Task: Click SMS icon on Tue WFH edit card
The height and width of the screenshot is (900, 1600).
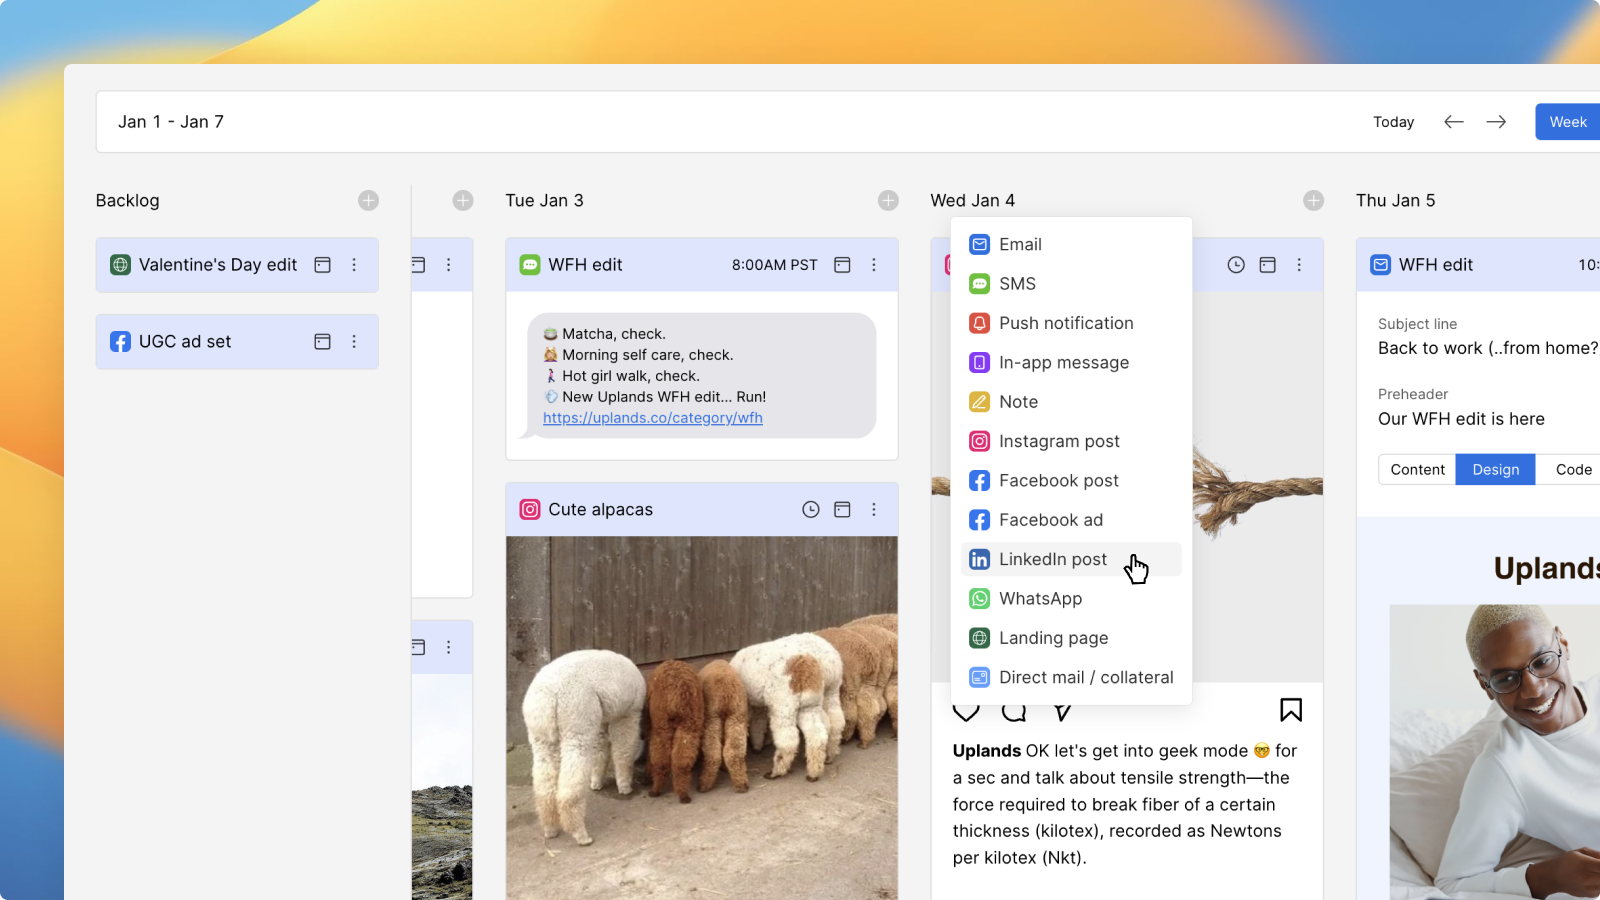Action: pyautogui.click(x=530, y=265)
